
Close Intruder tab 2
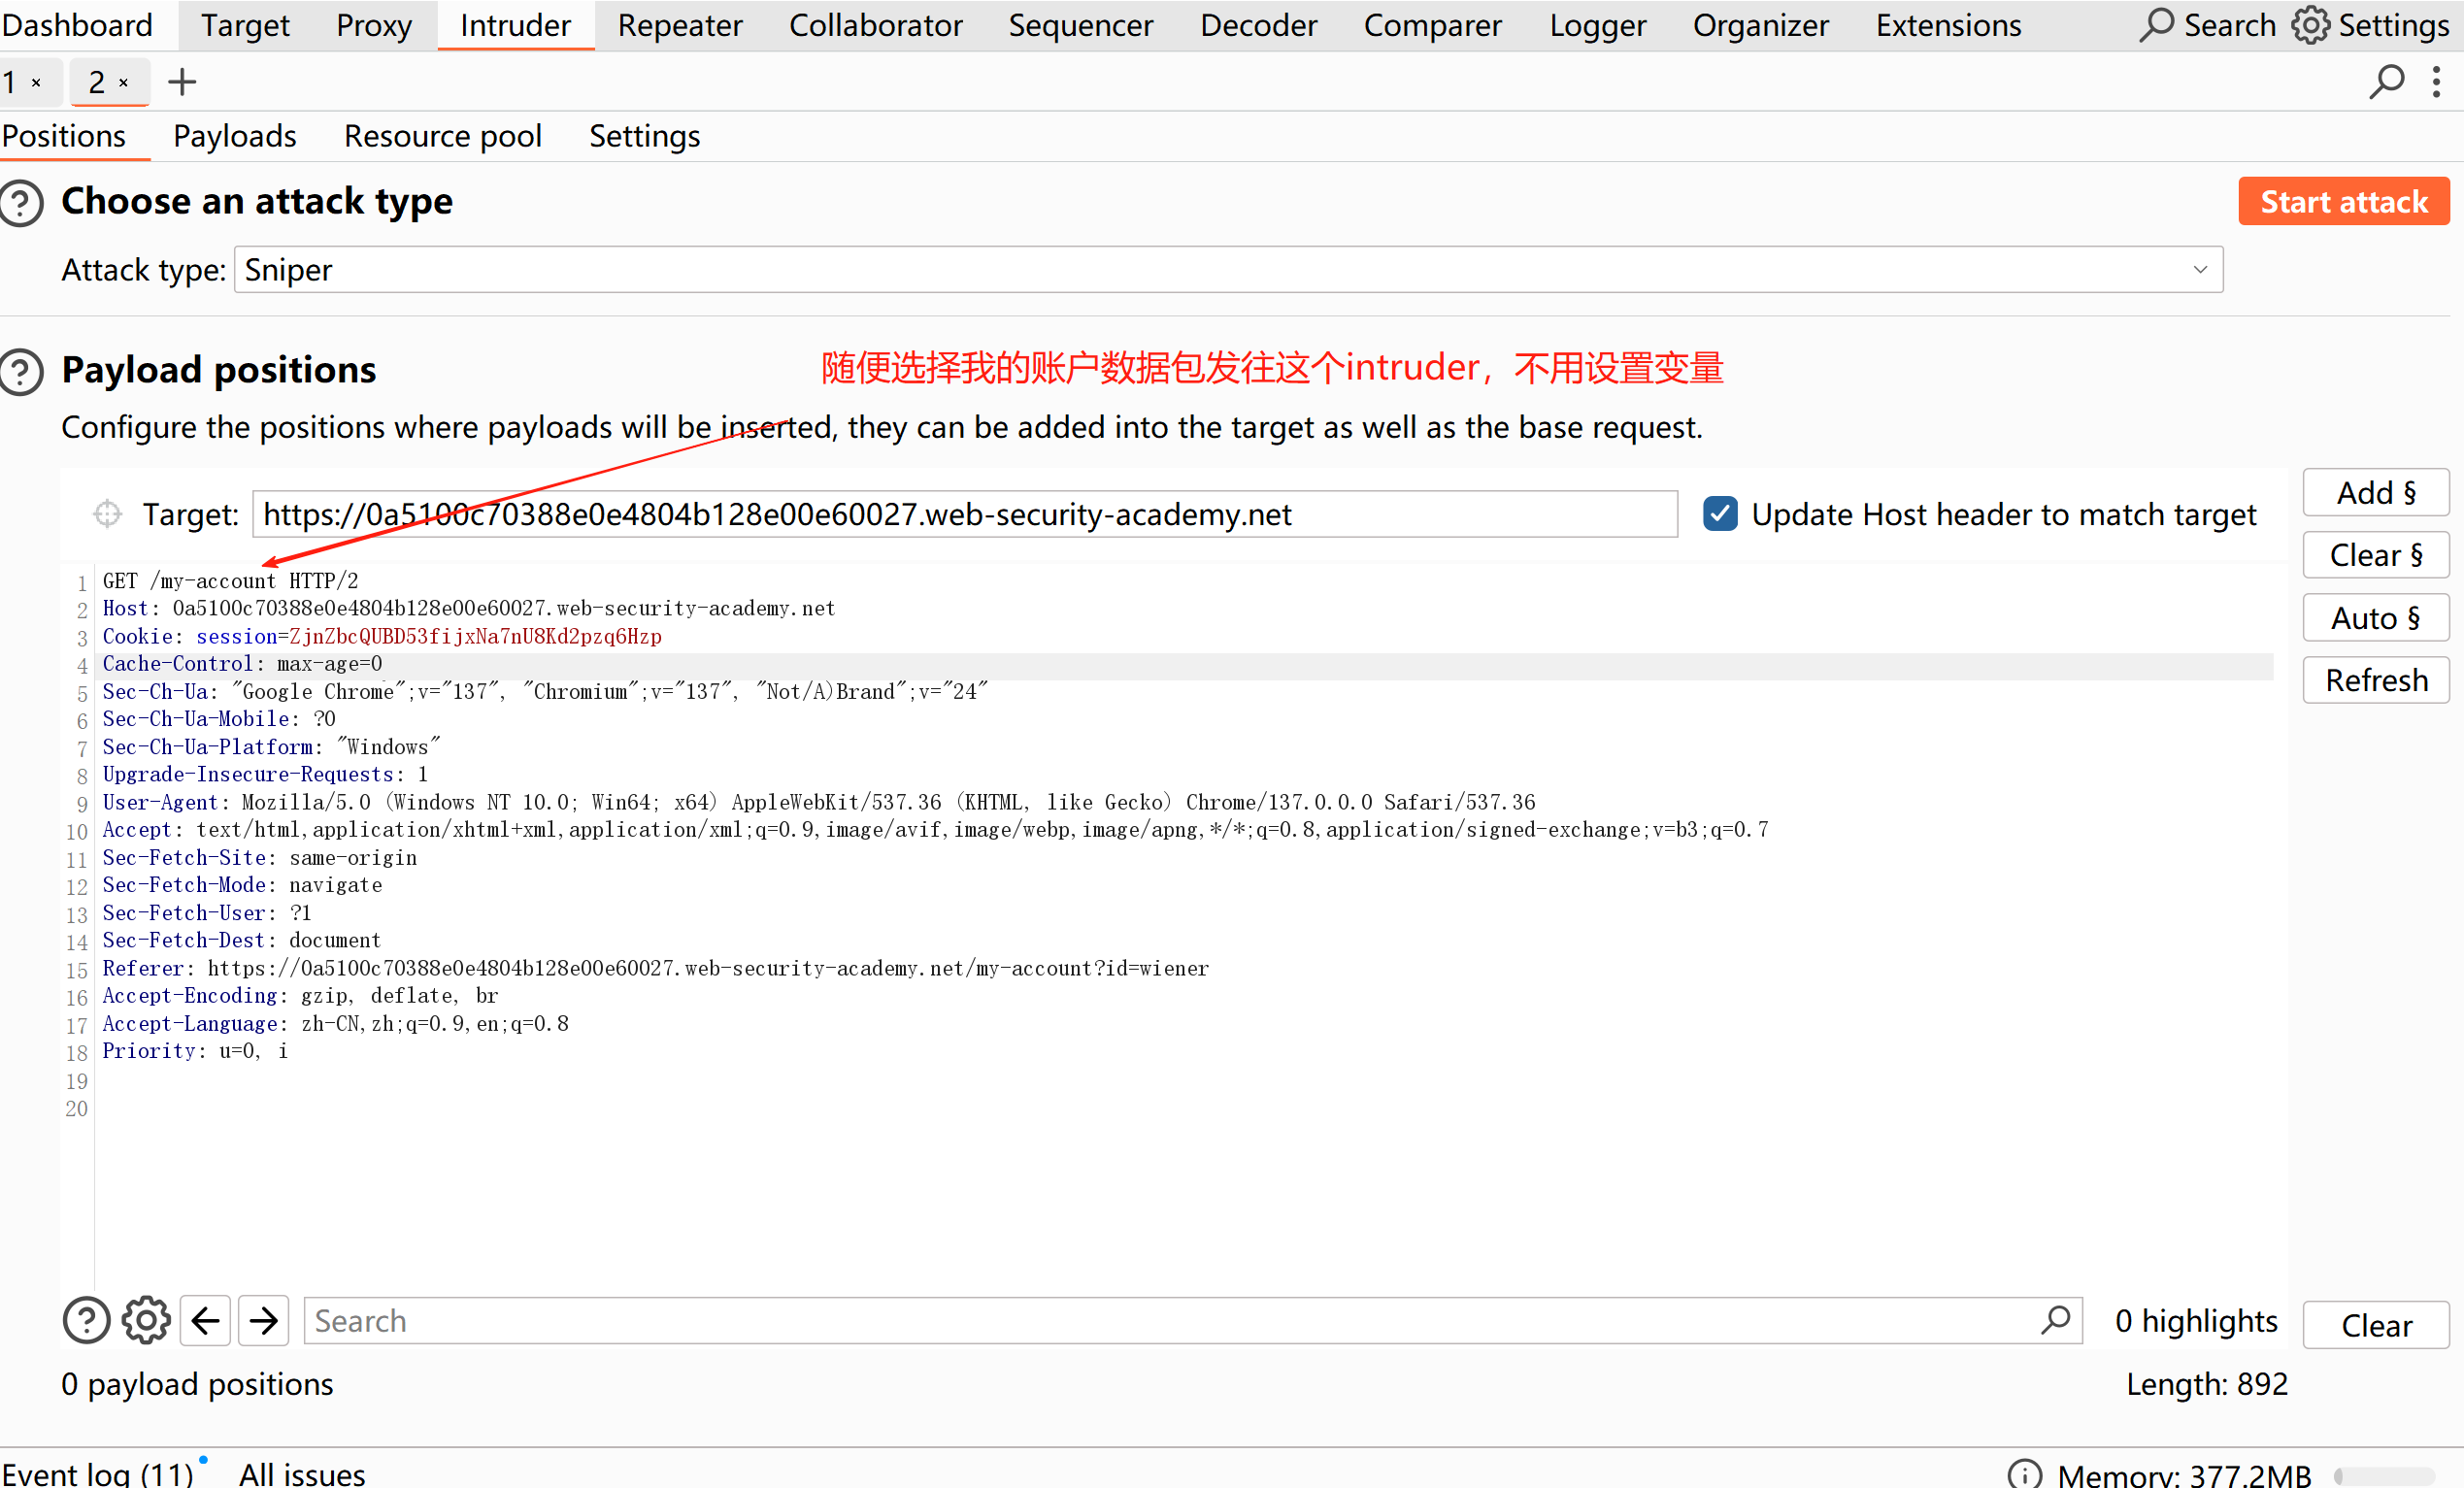pyautogui.click(x=124, y=83)
